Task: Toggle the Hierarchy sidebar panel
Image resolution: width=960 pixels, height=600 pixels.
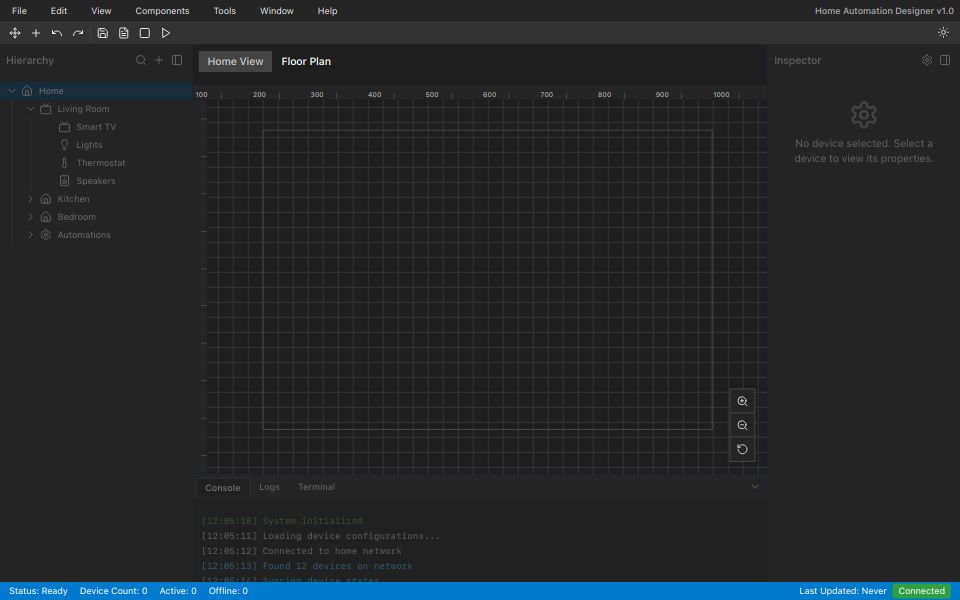Action: click(x=177, y=60)
